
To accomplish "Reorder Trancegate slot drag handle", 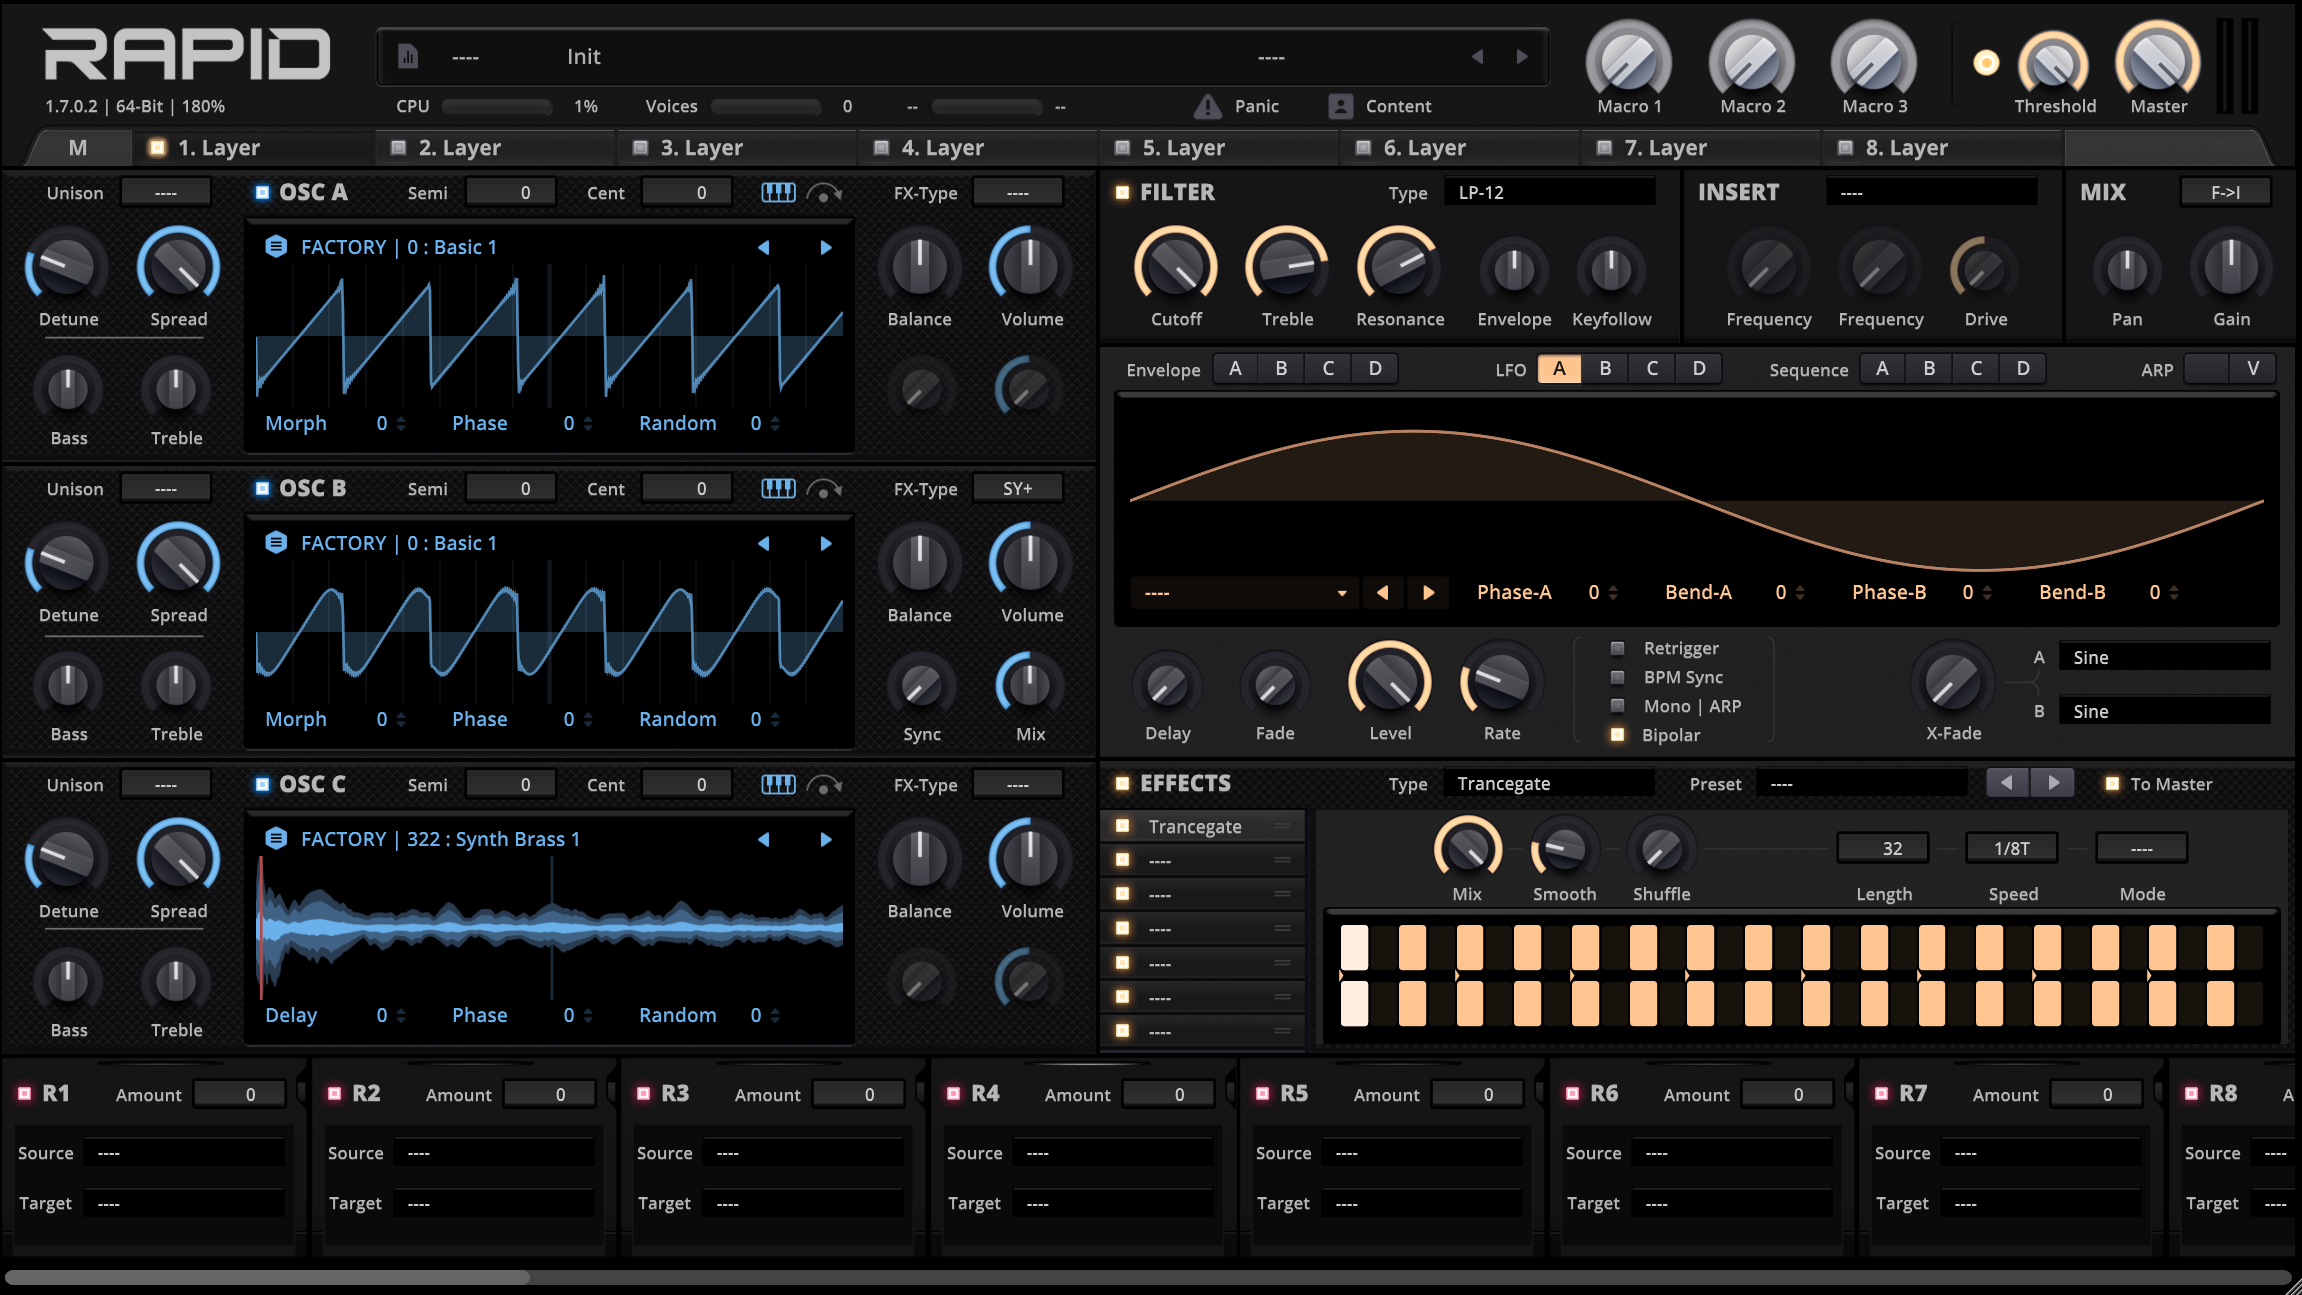I will point(1283,826).
